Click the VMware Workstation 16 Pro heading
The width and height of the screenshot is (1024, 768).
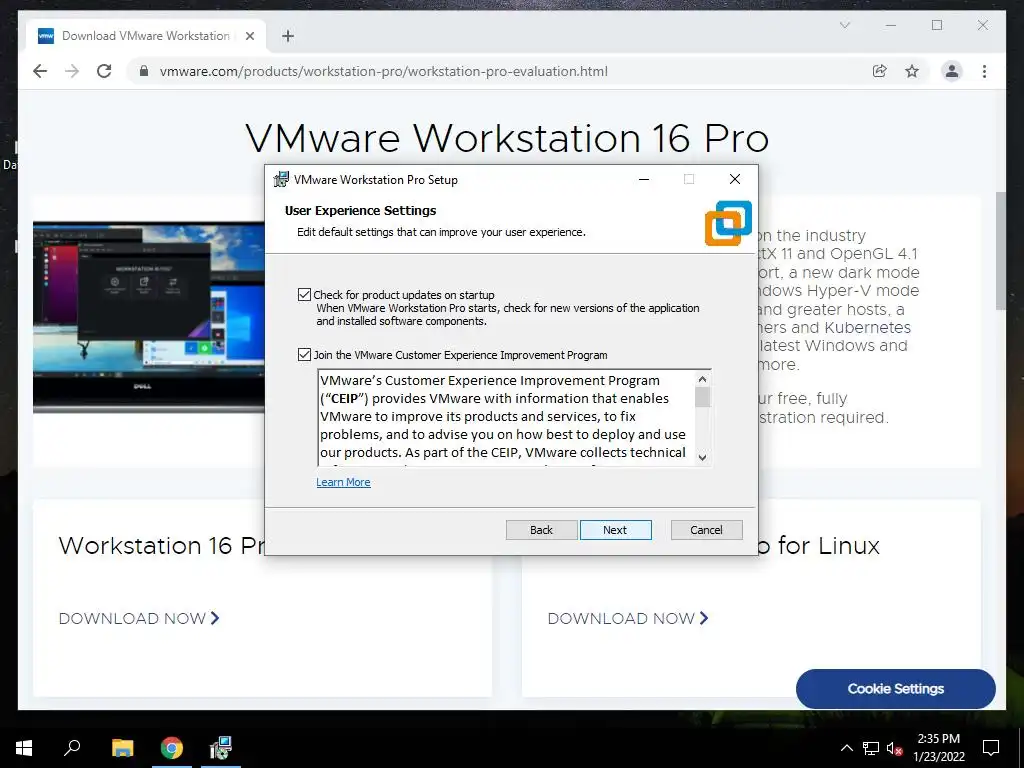point(507,138)
